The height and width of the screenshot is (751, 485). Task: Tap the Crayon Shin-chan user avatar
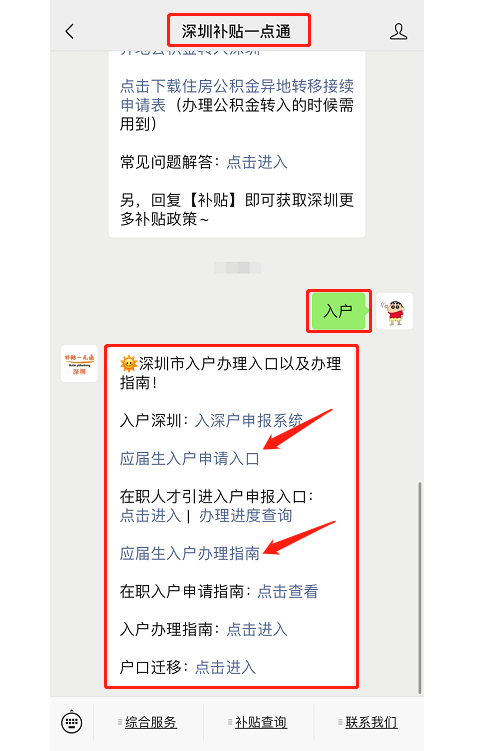(395, 311)
